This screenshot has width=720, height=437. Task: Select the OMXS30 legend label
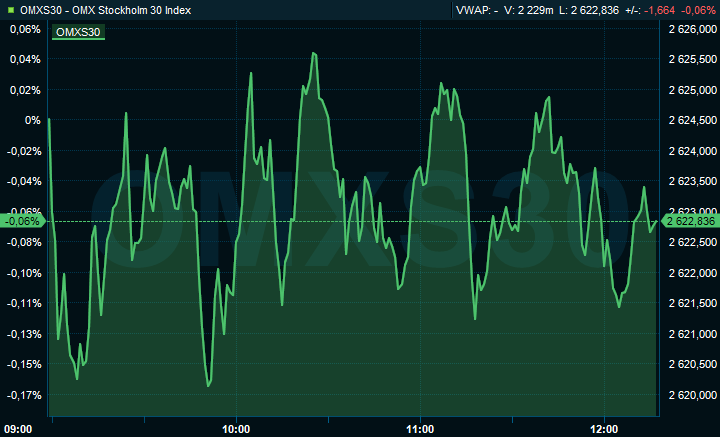(x=78, y=32)
